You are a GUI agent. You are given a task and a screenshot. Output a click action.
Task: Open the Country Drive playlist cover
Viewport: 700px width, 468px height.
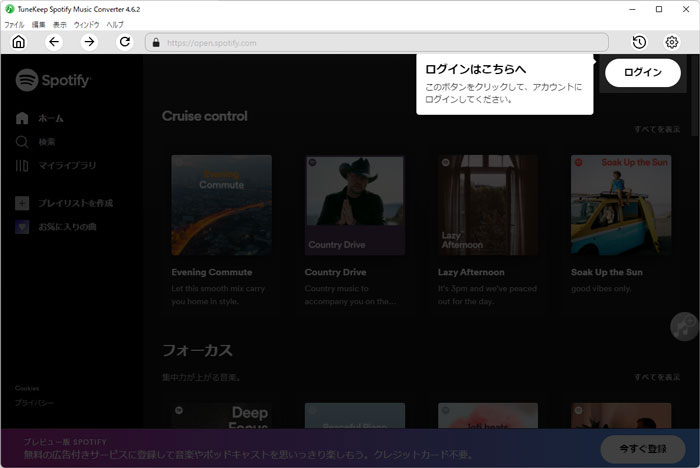tap(355, 205)
